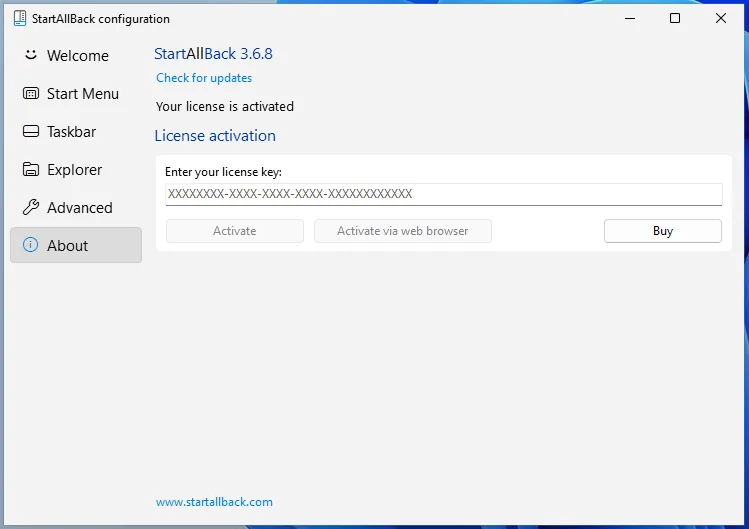Image resolution: width=749 pixels, height=529 pixels.
Task: Click the StartAllBack app icon in title bar
Action: coord(19,18)
